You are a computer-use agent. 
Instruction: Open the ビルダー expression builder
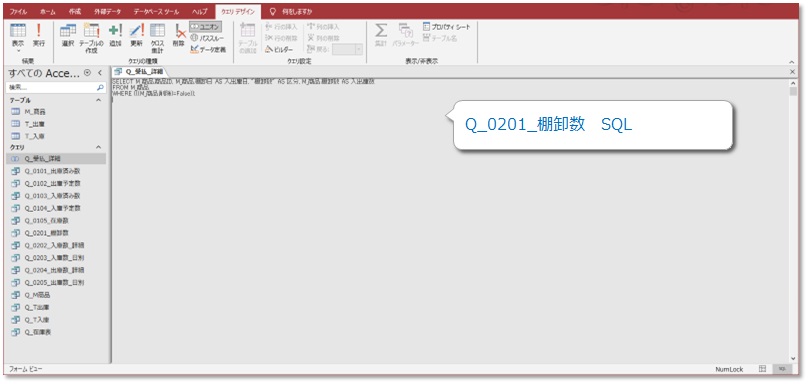pyautogui.click(x=279, y=49)
